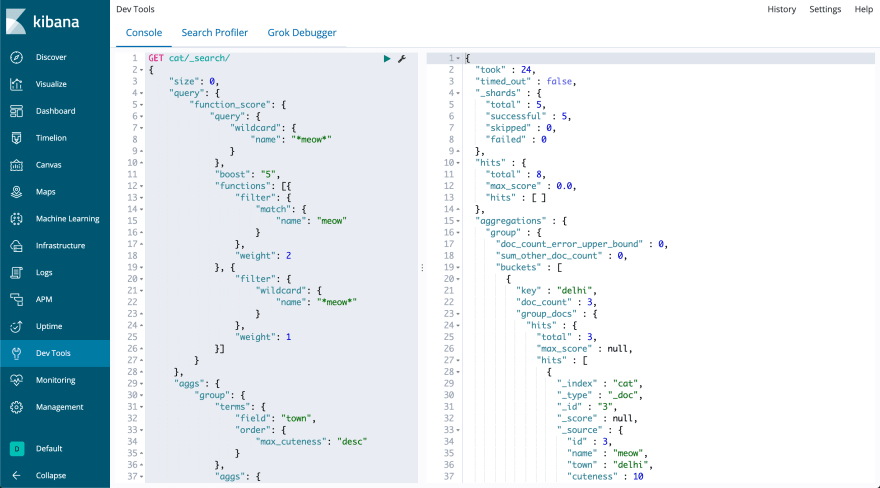The image size is (880, 488).
Task: Click "max_cuteness": "desc" line
Action: point(311,441)
